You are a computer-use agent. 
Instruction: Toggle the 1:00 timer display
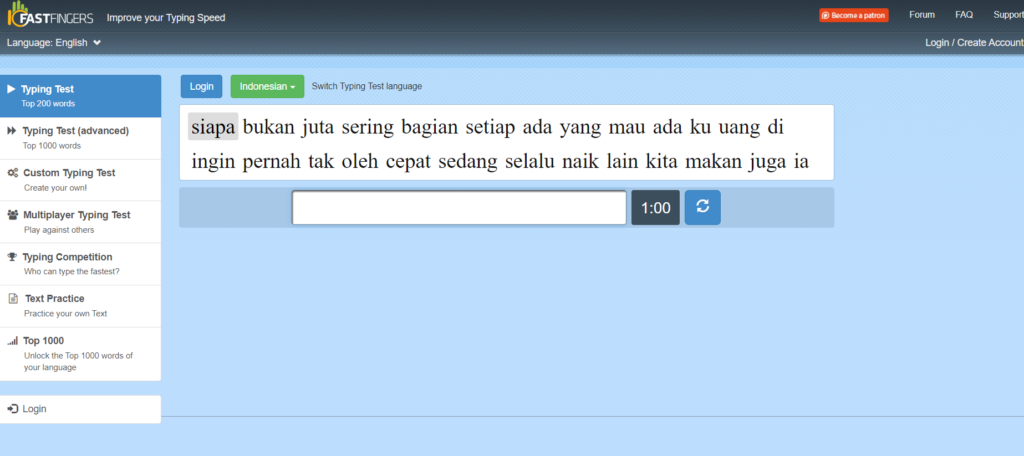pos(655,208)
